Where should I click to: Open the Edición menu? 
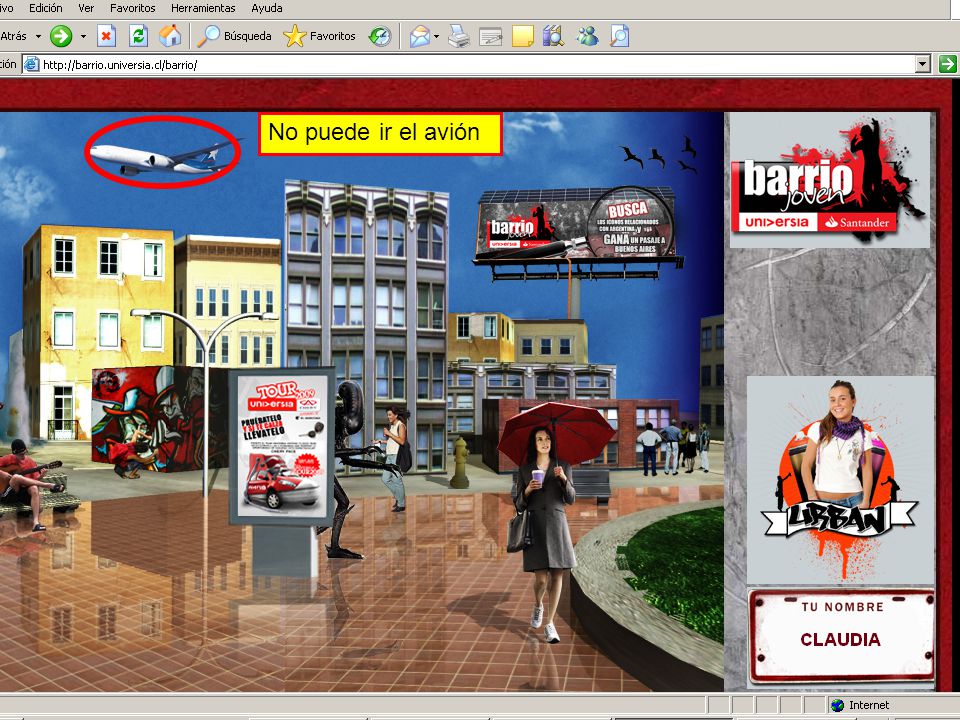coord(45,8)
